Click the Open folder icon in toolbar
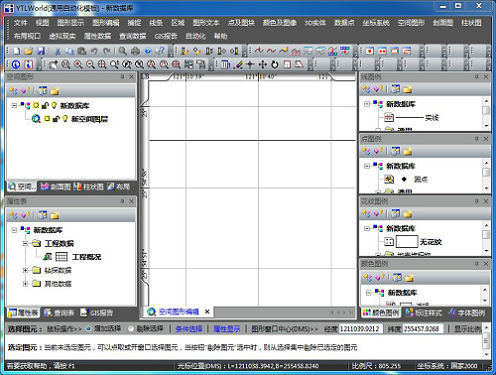 tap(28, 51)
